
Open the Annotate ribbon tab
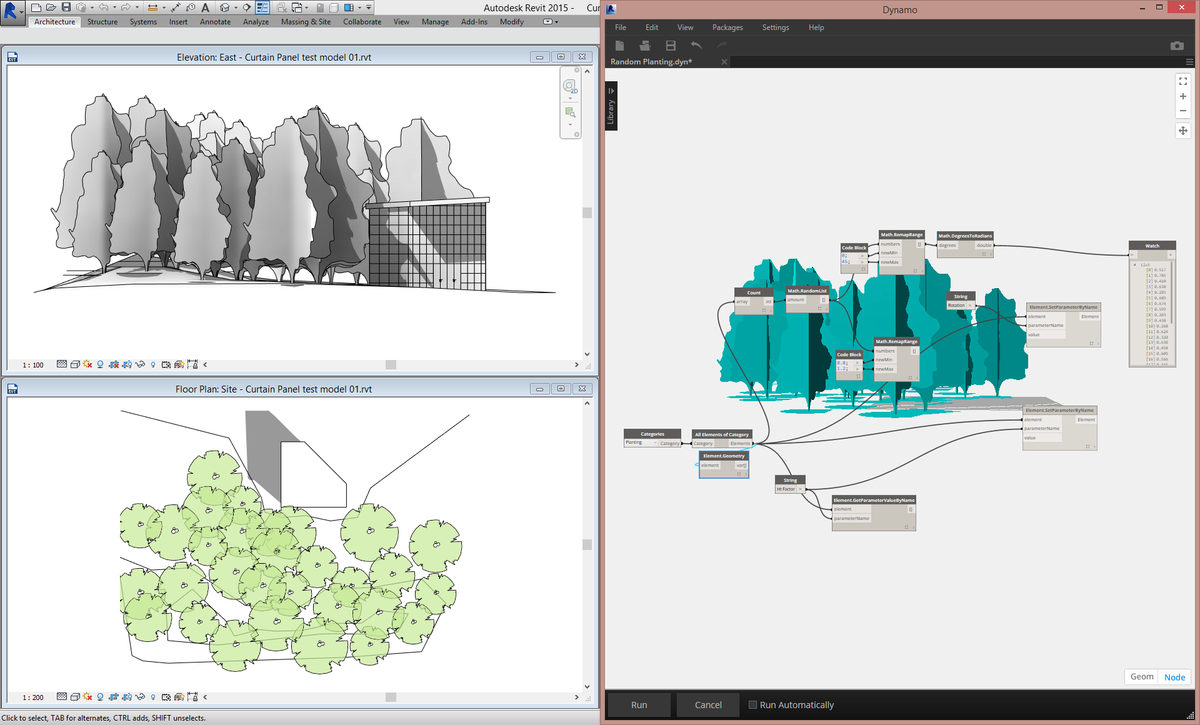point(215,21)
